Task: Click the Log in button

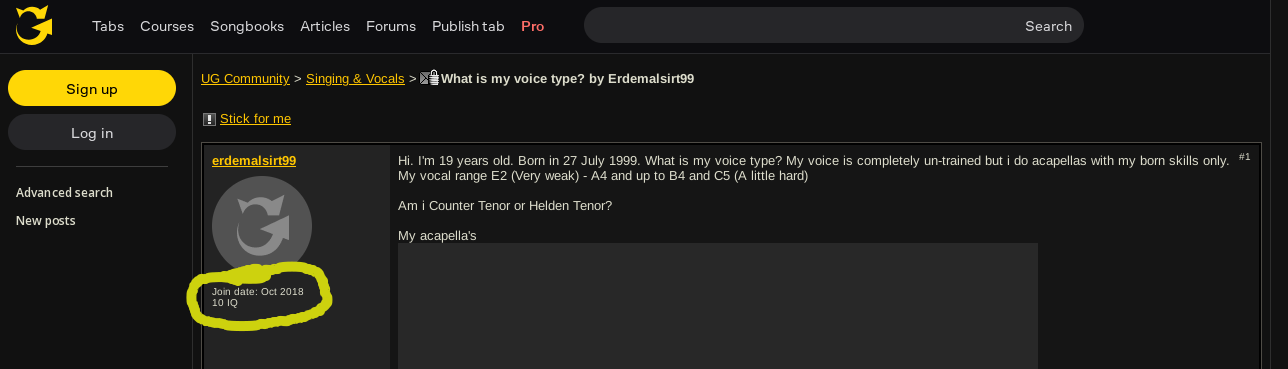Action: (92, 133)
